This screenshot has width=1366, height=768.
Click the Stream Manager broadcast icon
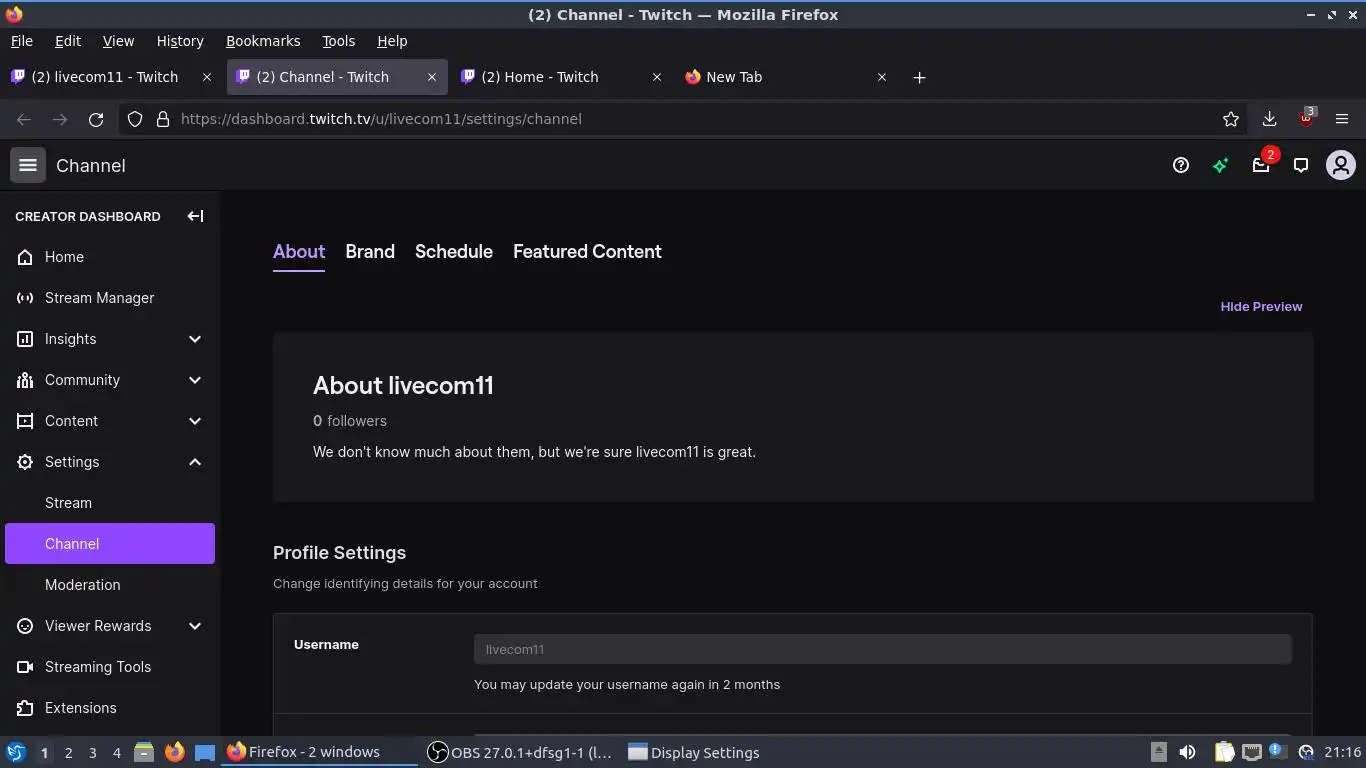[25, 298]
